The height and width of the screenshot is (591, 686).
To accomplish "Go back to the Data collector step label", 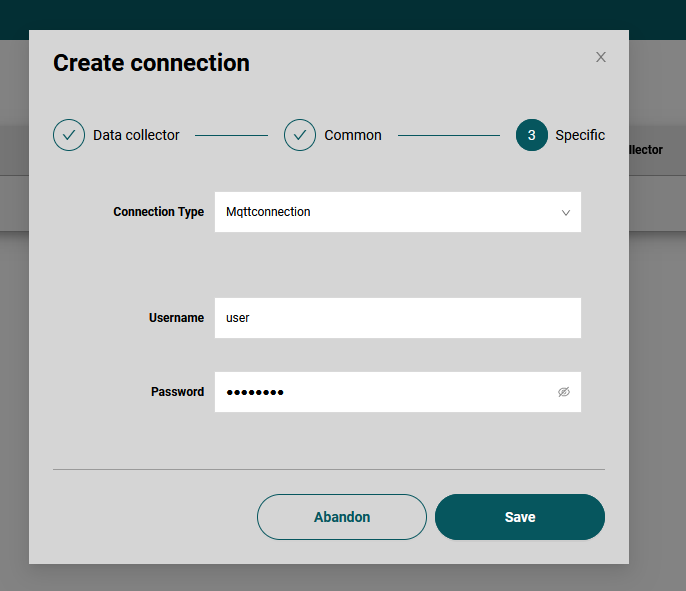I will (x=136, y=135).
